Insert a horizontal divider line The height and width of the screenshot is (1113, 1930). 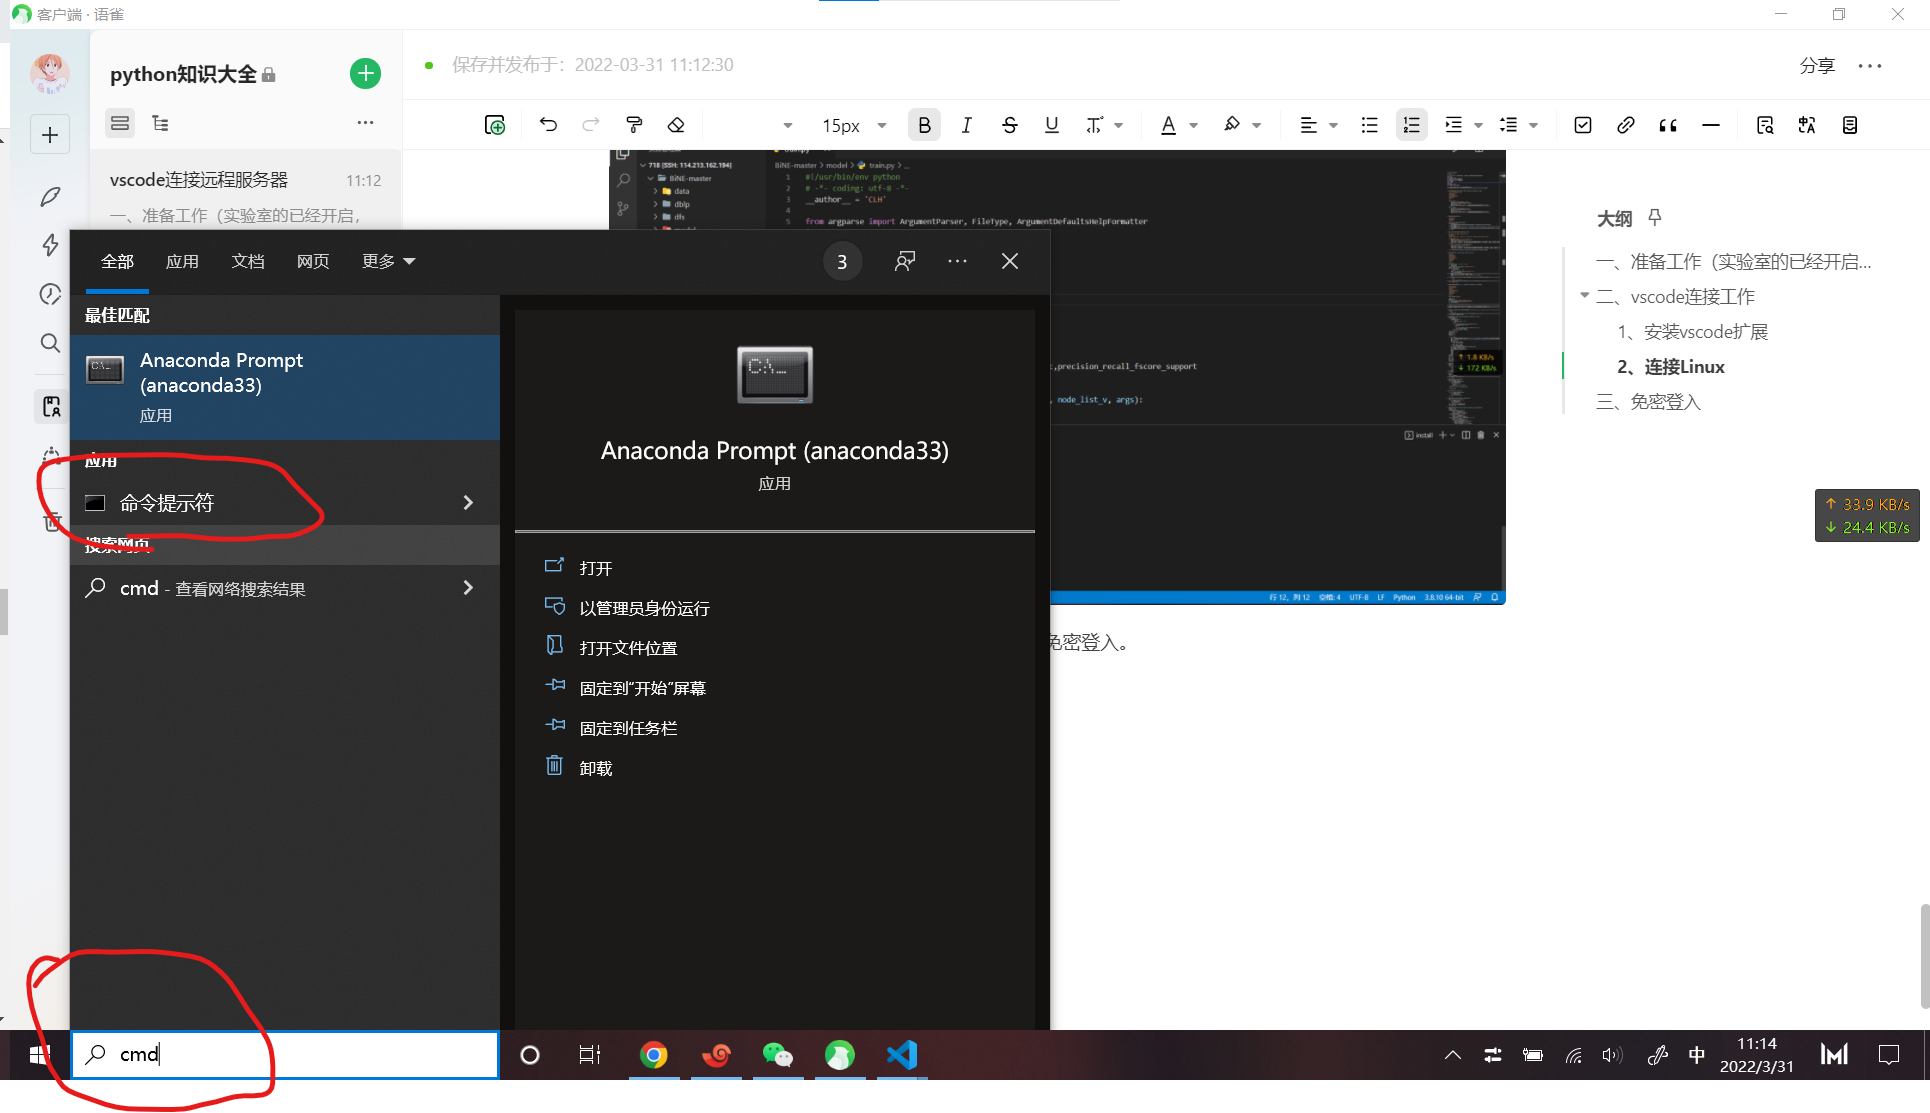[x=1711, y=125]
